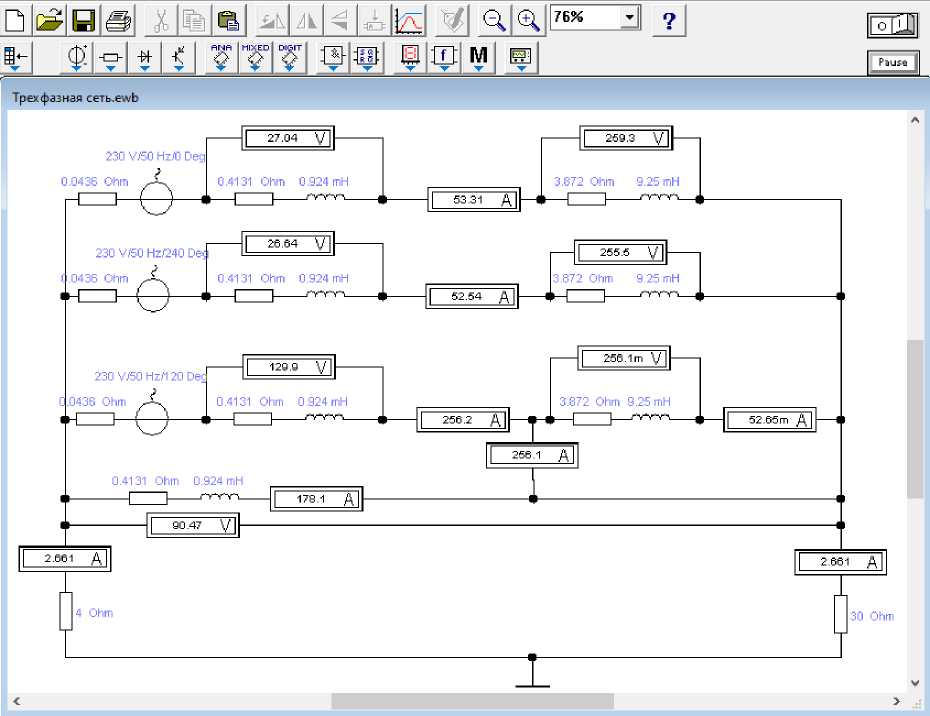Open the Diodes parts bin
The image size is (930, 716).
pos(145,58)
